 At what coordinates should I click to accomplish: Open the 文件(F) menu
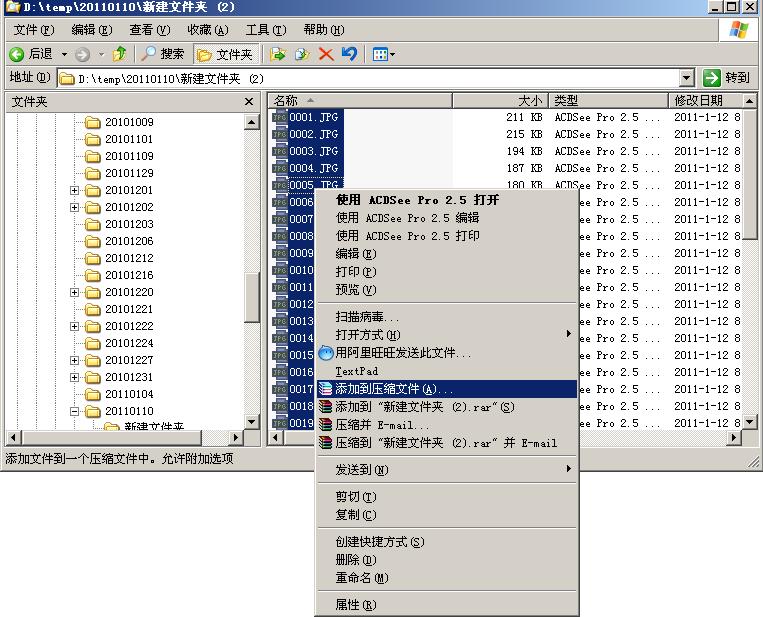tap(34, 30)
